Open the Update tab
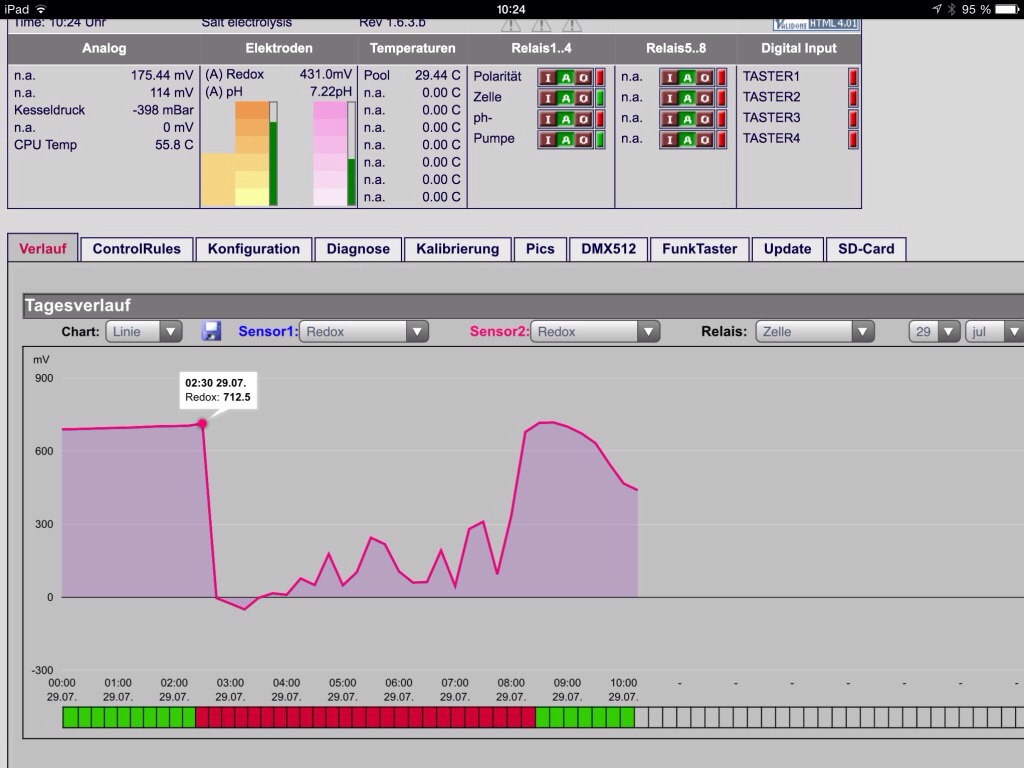The image size is (1024, 768). tap(788, 249)
